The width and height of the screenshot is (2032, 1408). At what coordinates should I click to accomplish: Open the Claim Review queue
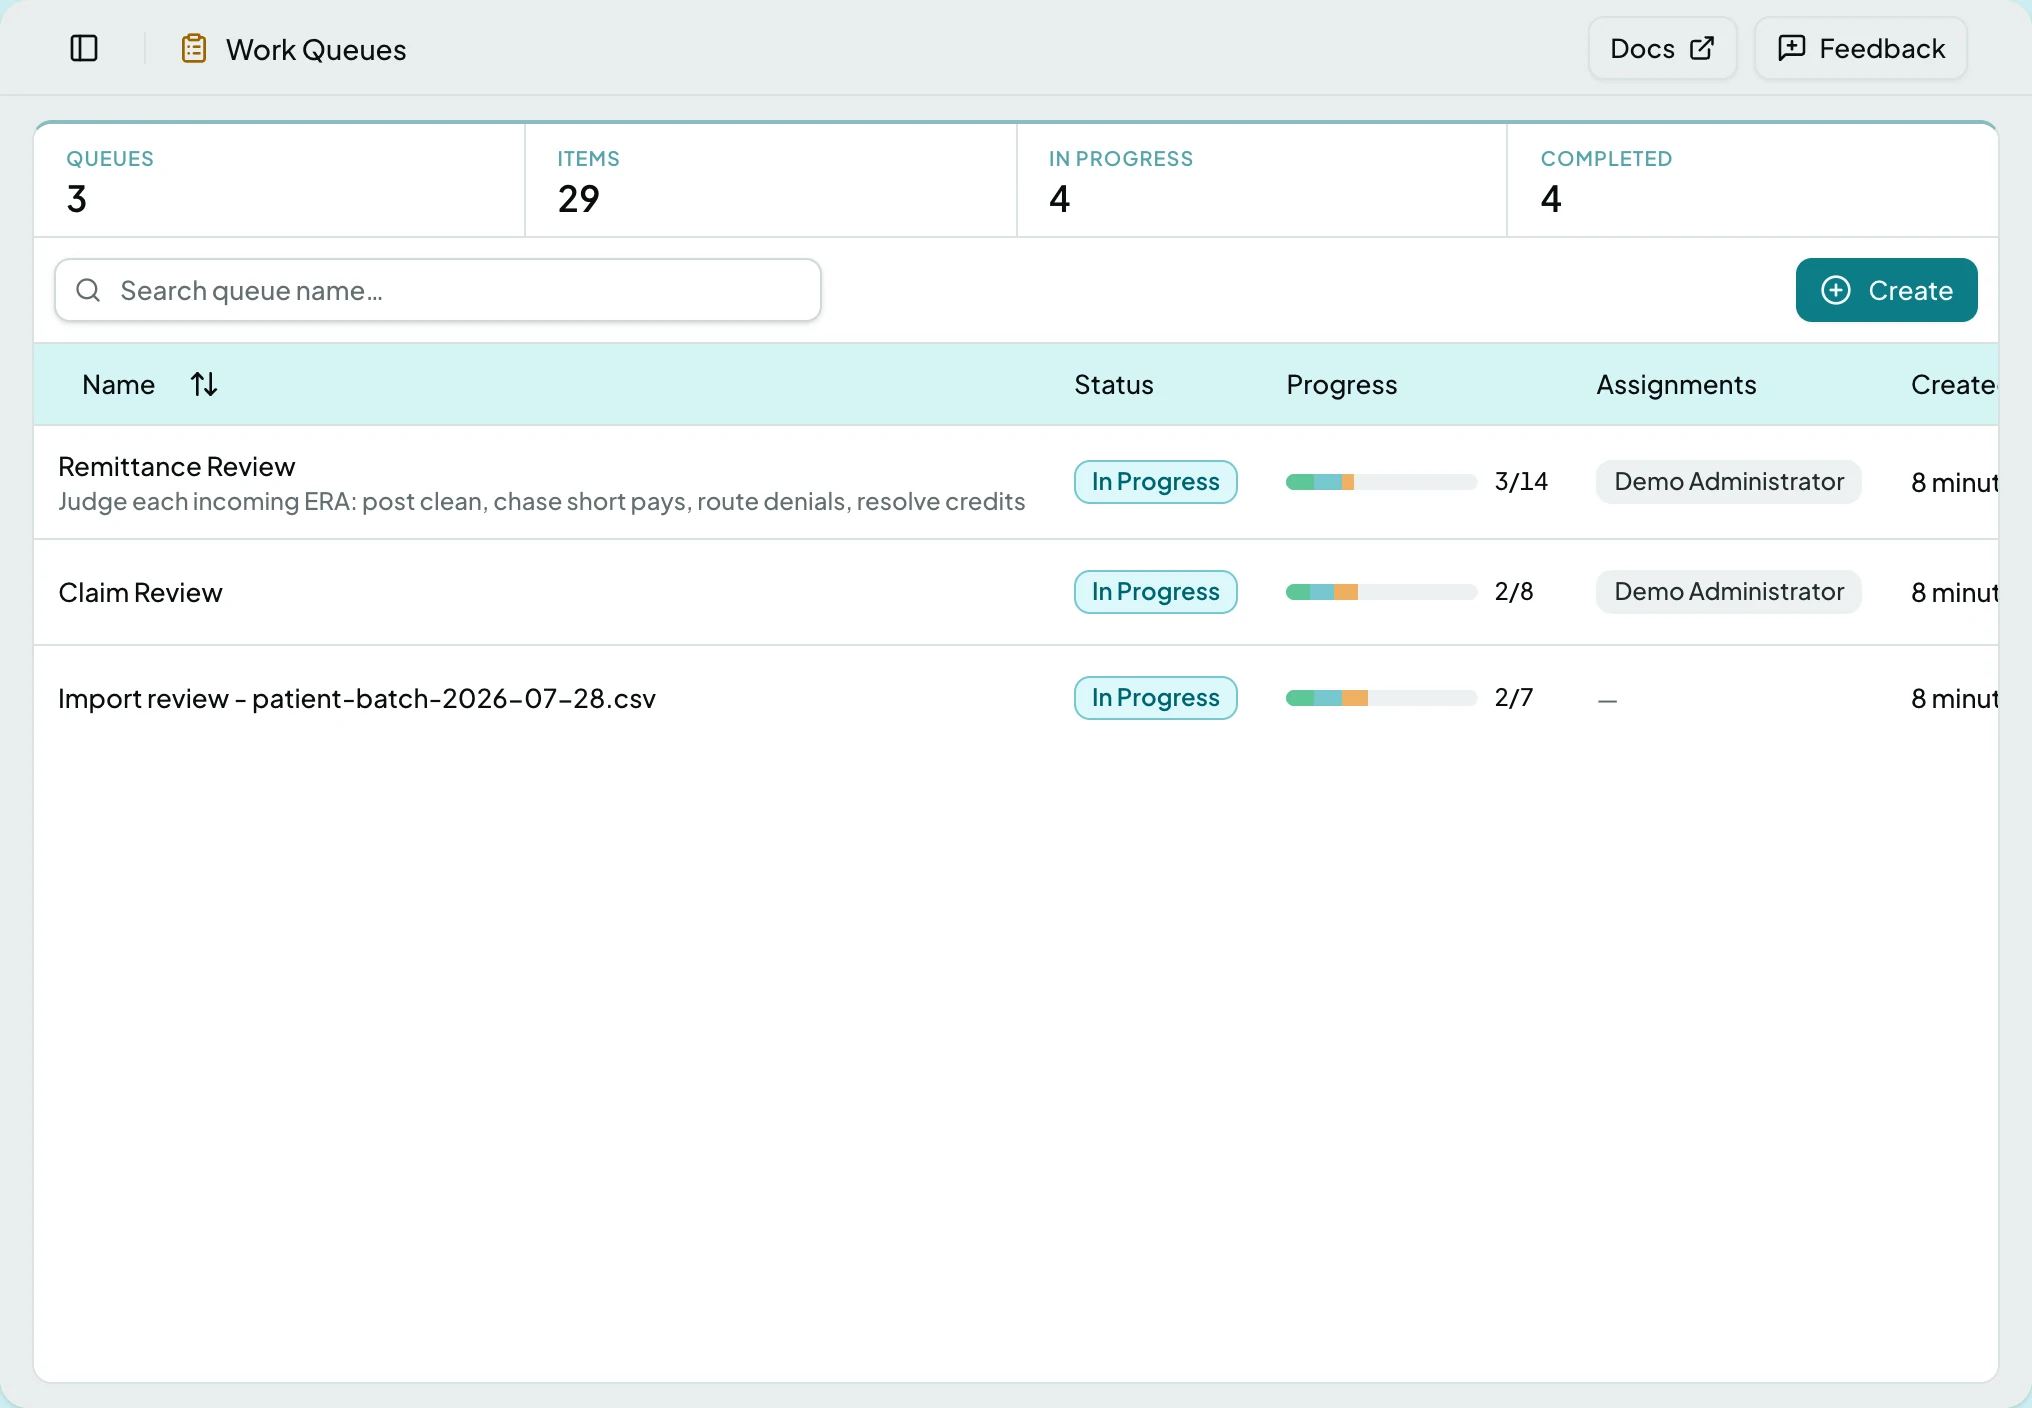[140, 593]
